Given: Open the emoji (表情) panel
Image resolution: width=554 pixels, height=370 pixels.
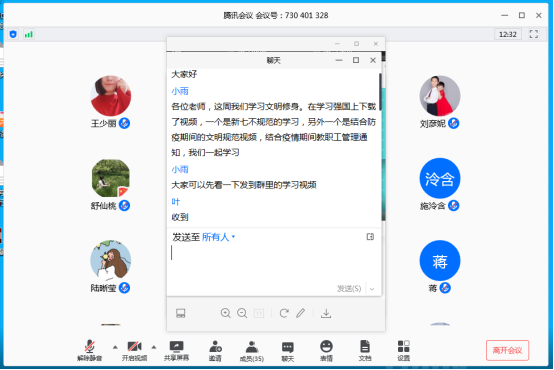Looking at the screenshot, I should (x=326, y=351).
